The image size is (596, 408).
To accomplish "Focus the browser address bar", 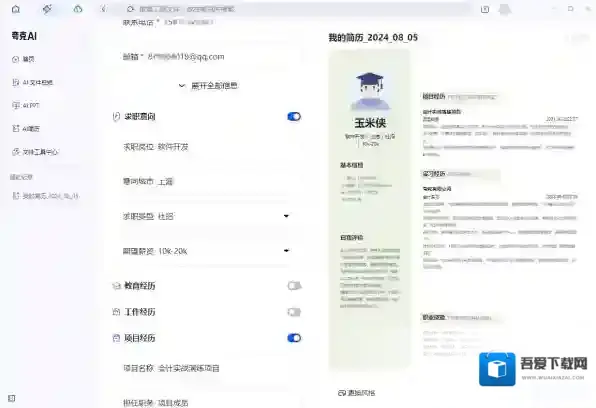I will [x=296, y=9].
